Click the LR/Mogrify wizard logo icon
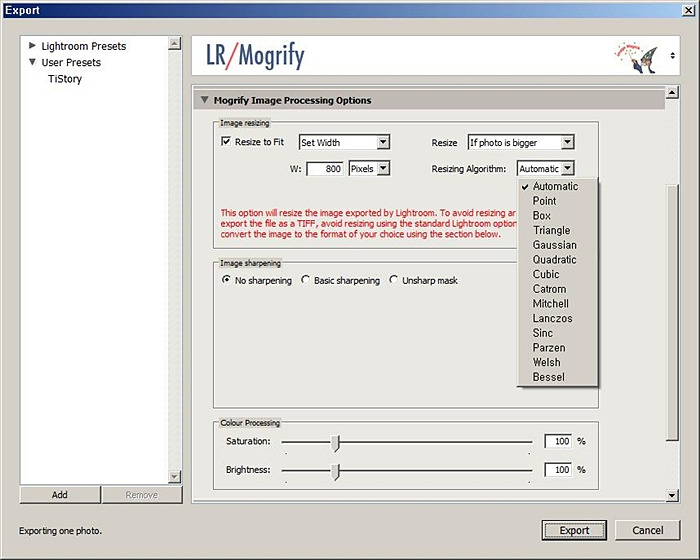700x560 pixels. click(637, 57)
